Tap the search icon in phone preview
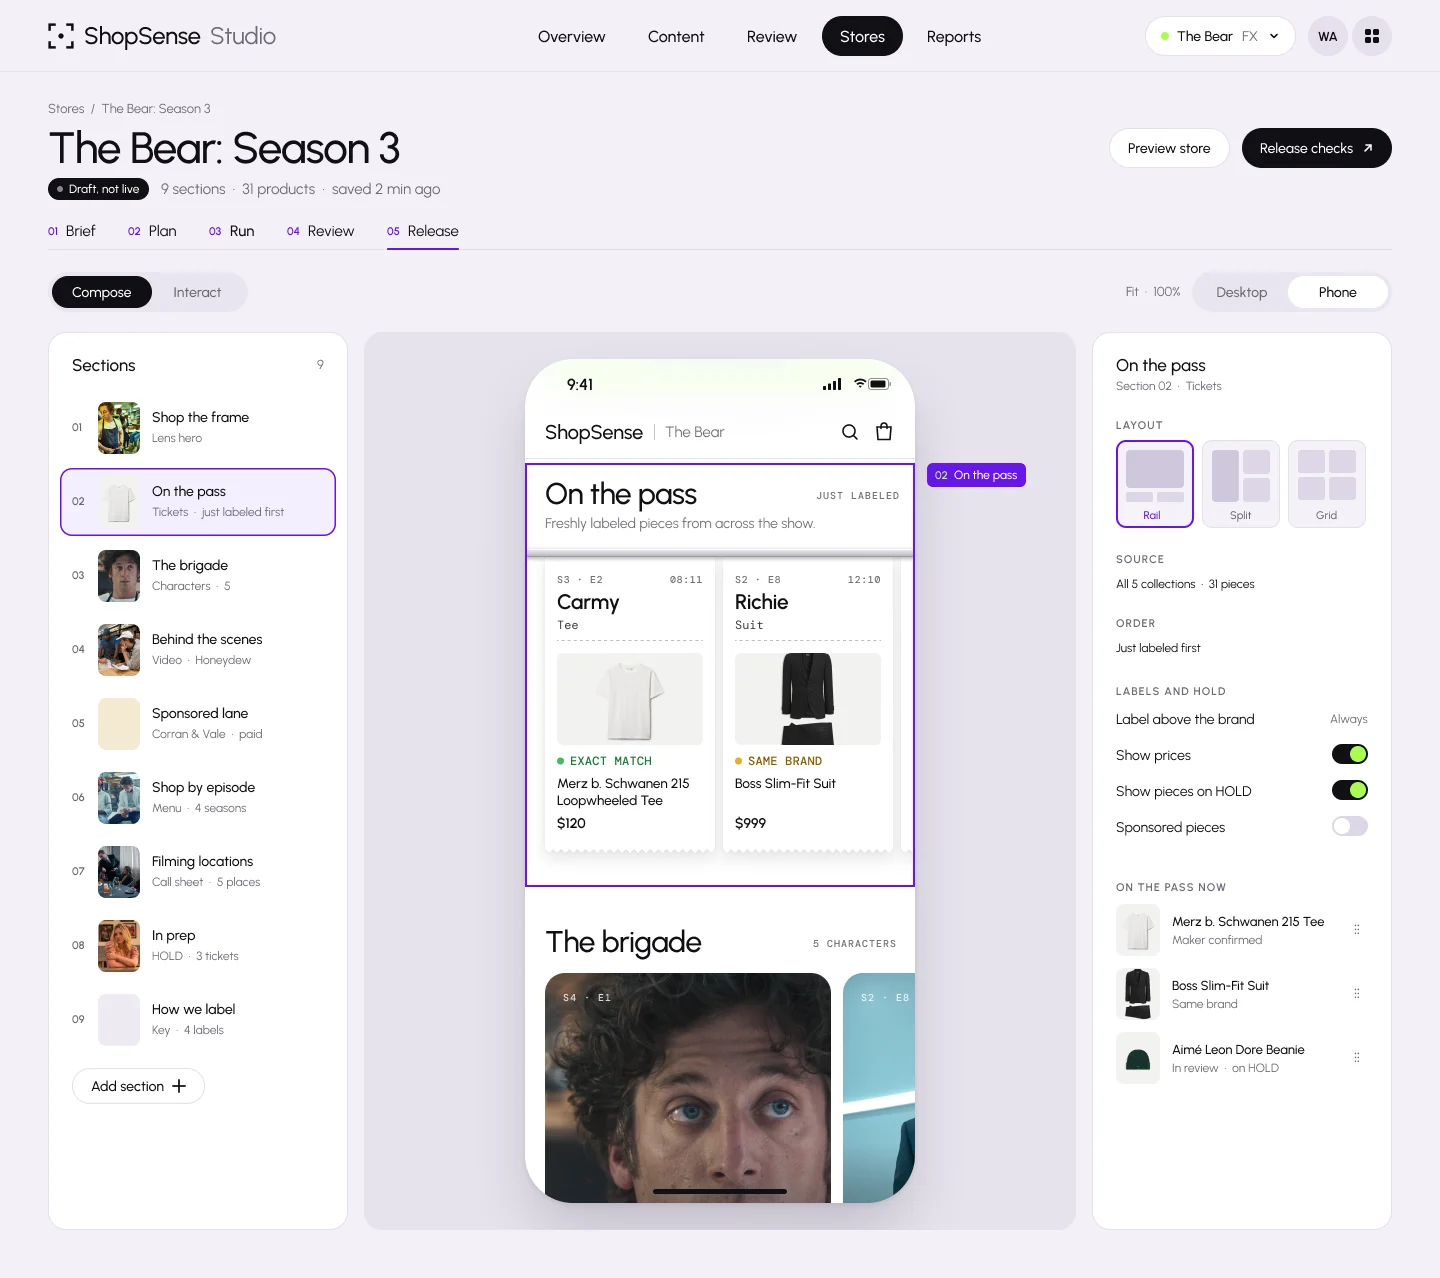This screenshot has width=1440, height=1278. 850,432
